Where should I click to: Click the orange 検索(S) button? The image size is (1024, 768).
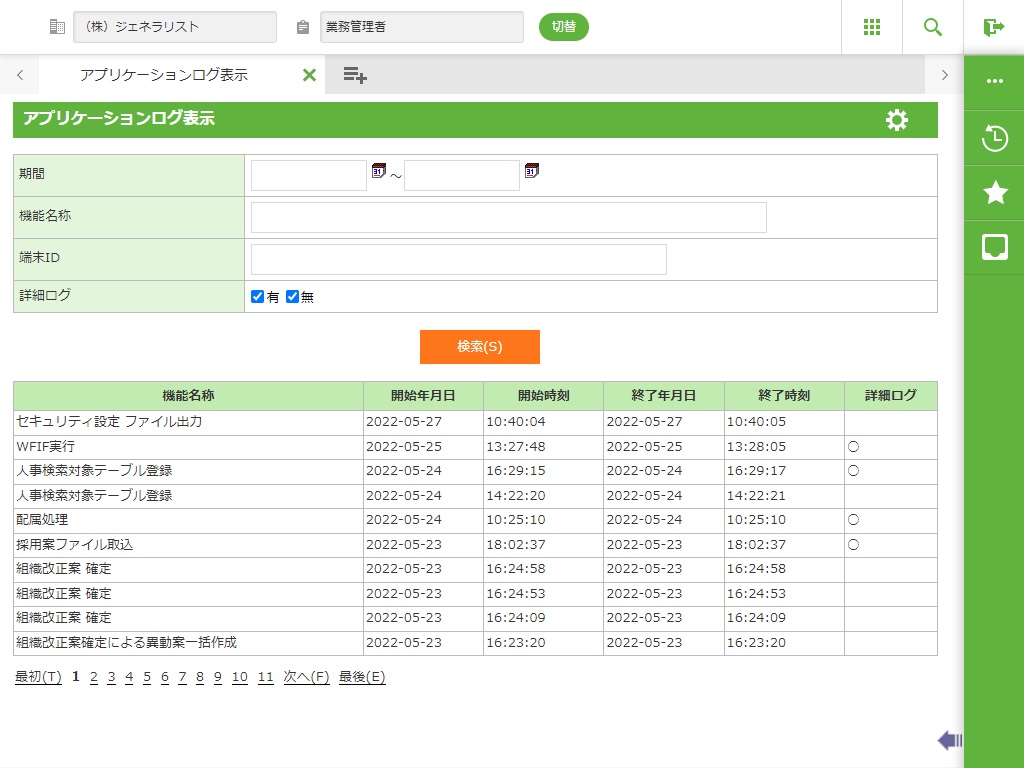[479, 347]
